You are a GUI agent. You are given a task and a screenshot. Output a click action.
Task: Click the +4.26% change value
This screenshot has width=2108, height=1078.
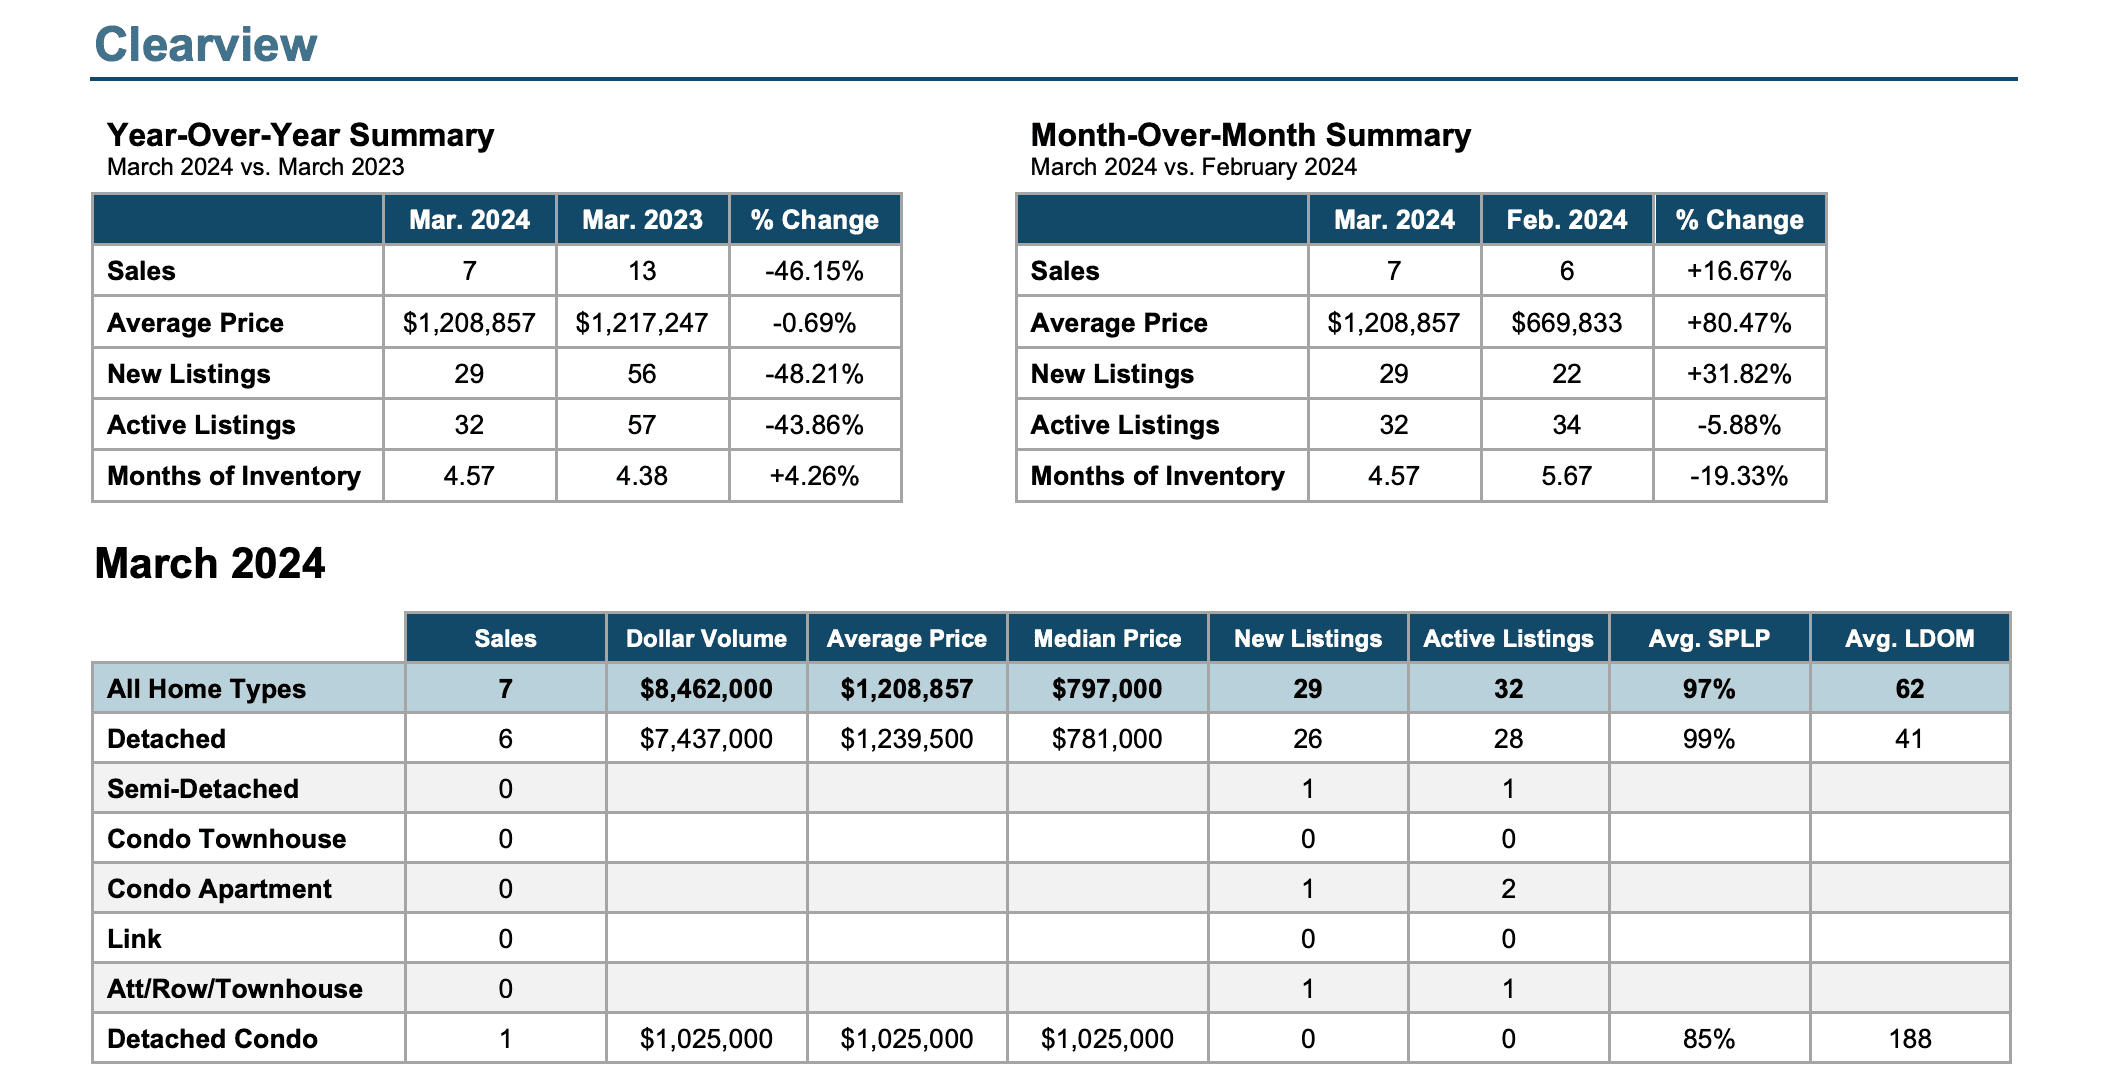pos(814,476)
